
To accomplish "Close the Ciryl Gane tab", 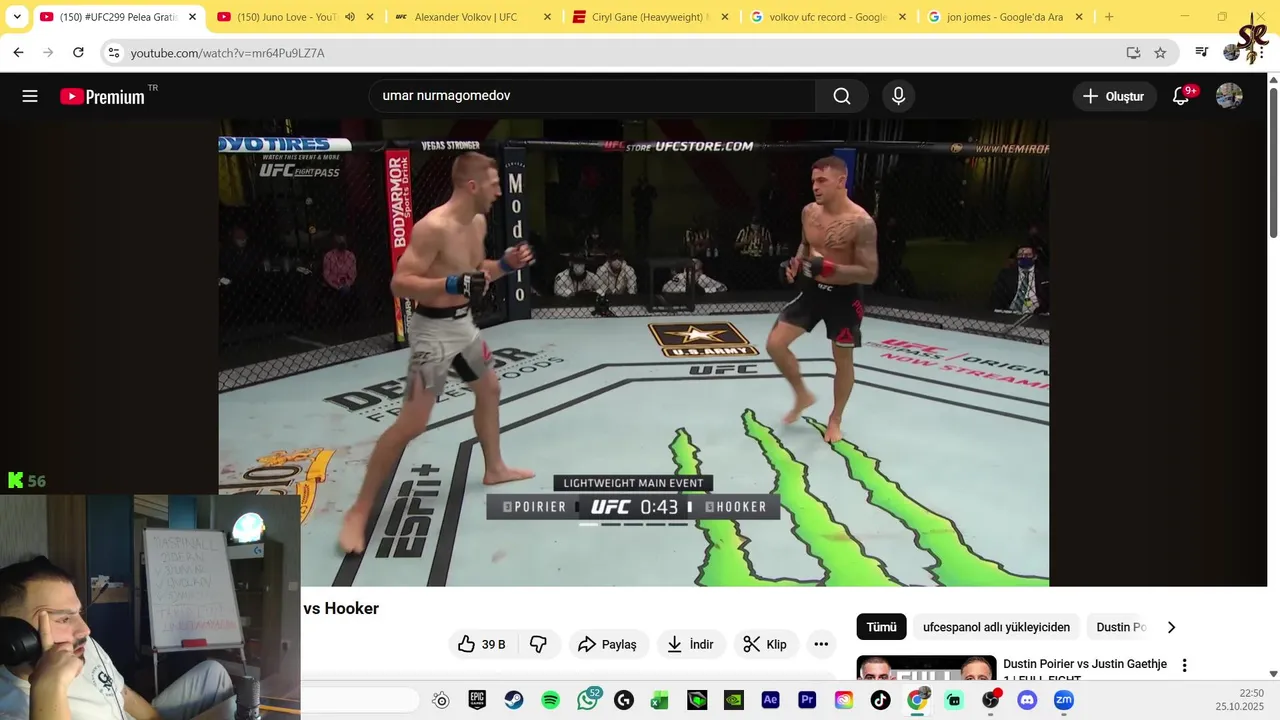I will pyautogui.click(x=725, y=17).
